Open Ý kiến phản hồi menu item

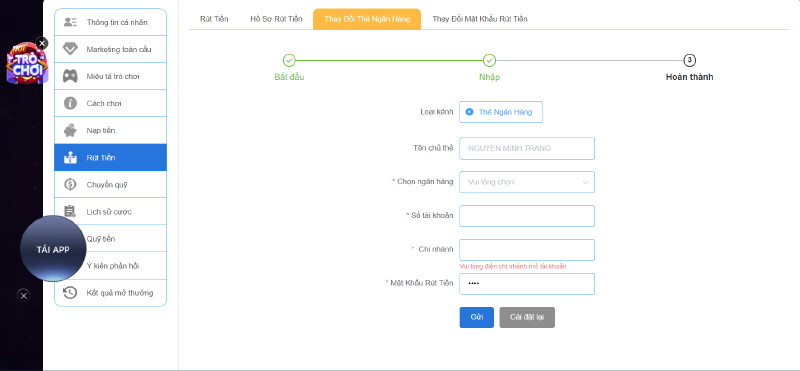(111, 265)
